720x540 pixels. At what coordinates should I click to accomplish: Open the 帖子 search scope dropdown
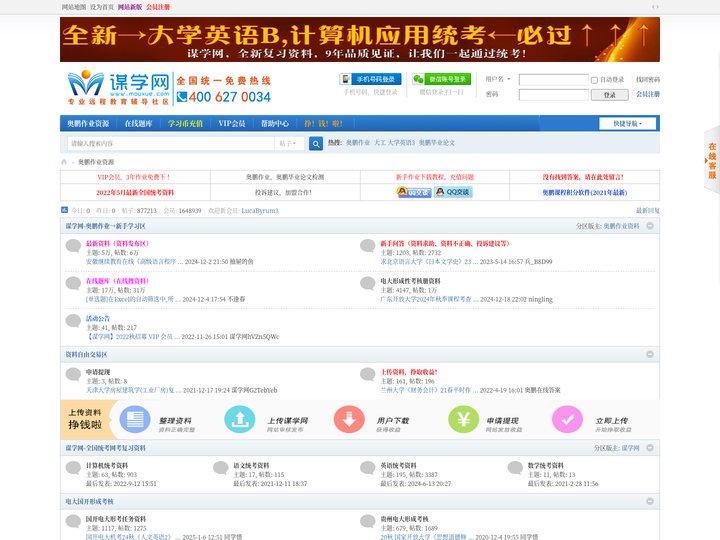pos(288,143)
